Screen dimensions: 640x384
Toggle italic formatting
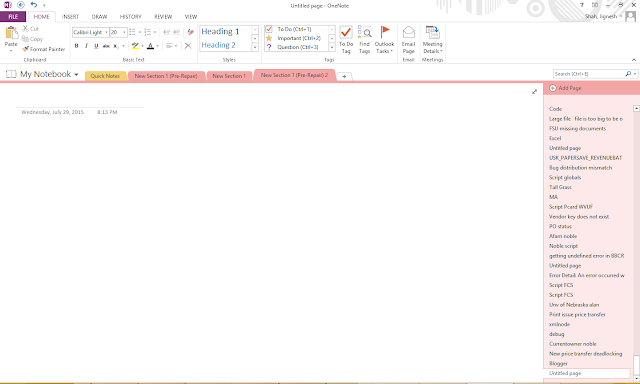(86, 46)
